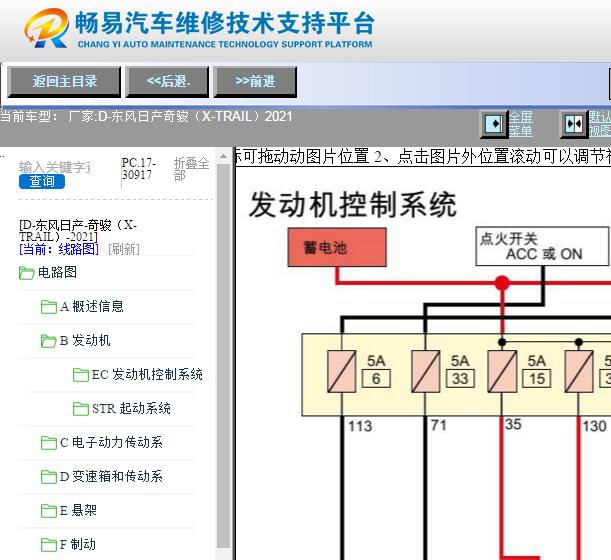Select F 制动 tree item
611x560 pixels.
tap(78, 544)
